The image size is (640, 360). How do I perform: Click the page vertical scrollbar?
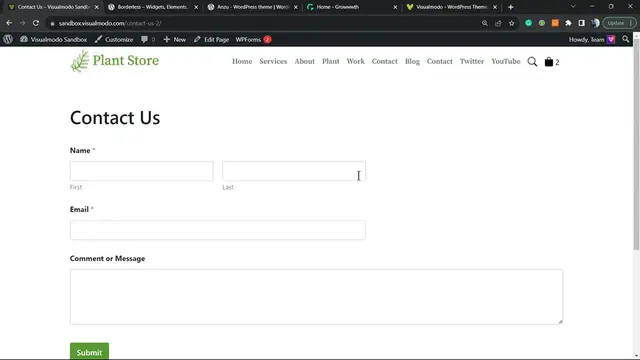click(636, 145)
